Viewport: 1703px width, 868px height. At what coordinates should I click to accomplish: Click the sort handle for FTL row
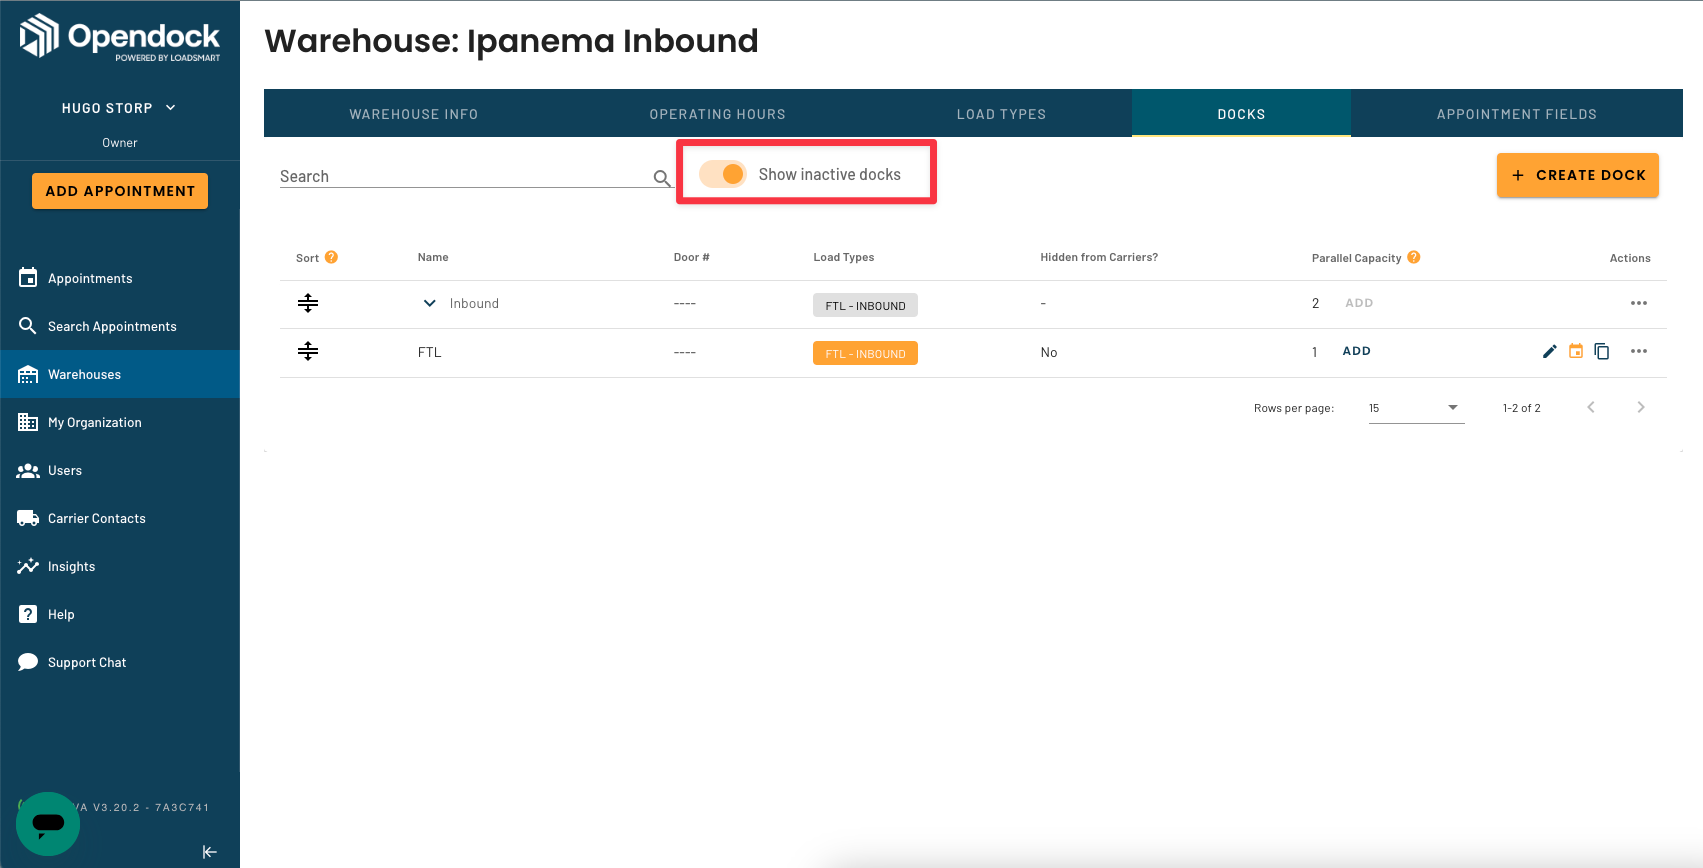tap(308, 351)
